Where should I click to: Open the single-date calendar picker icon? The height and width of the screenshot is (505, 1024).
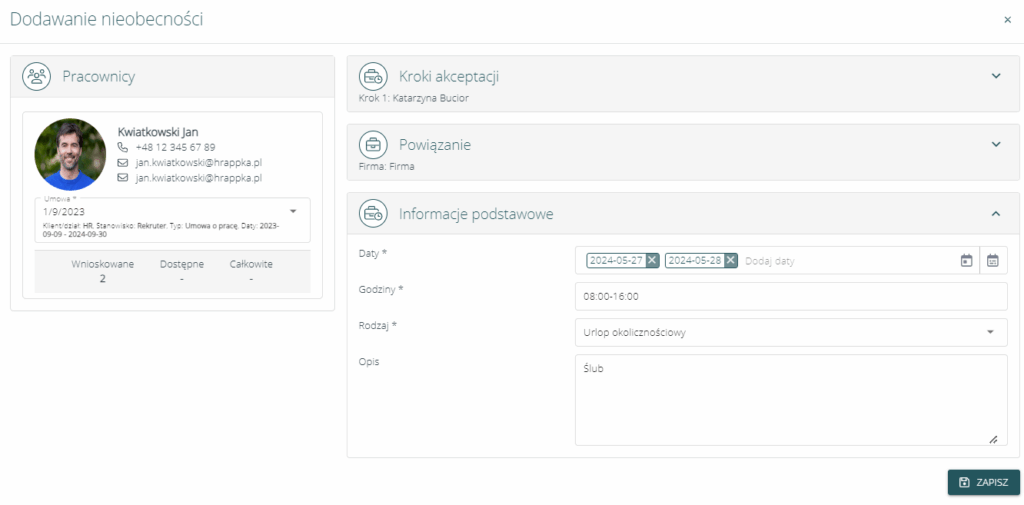click(967, 260)
